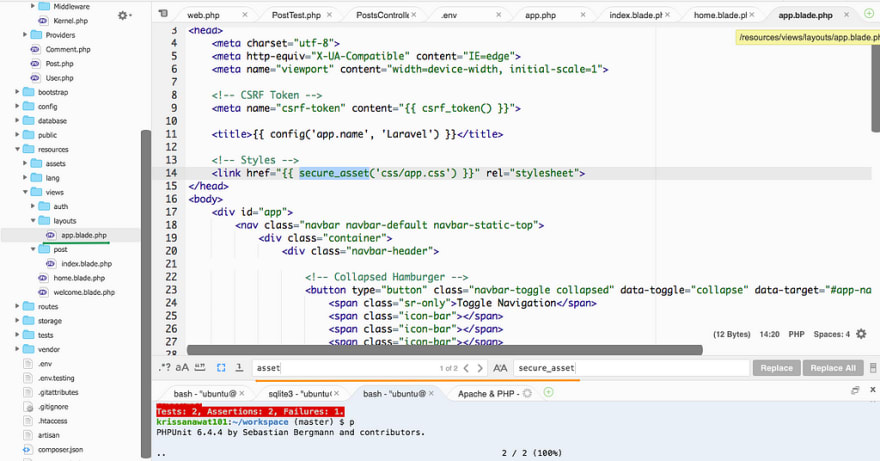Image resolution: width=880 pixels, height=461 pixels.
Task: Open the Apache & PHP terminal tab
Action: tap(488, 394)
